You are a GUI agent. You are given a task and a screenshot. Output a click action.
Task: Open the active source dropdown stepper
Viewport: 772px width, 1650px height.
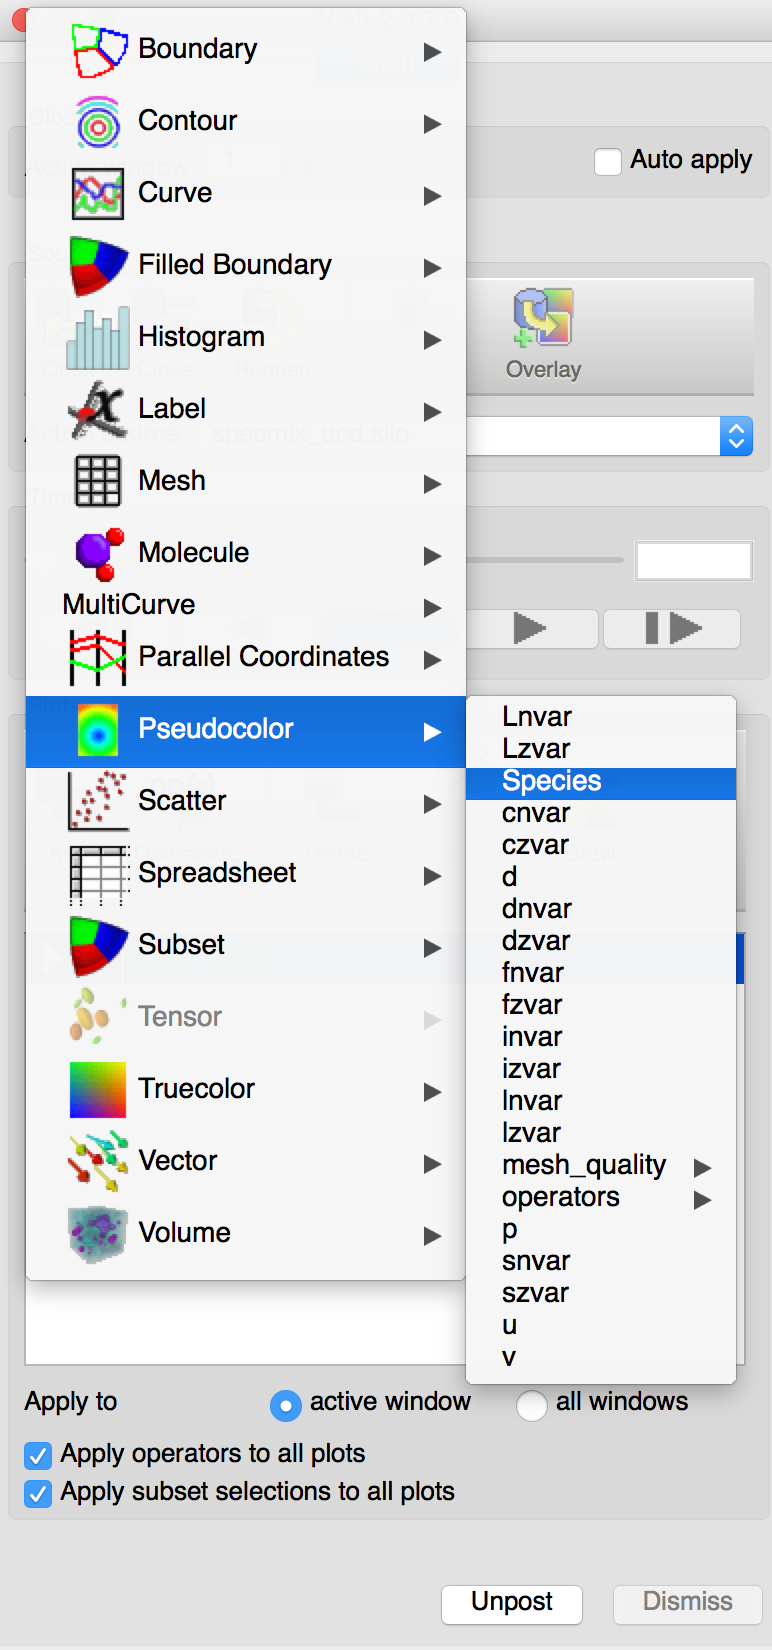click(x=737, y=436)
